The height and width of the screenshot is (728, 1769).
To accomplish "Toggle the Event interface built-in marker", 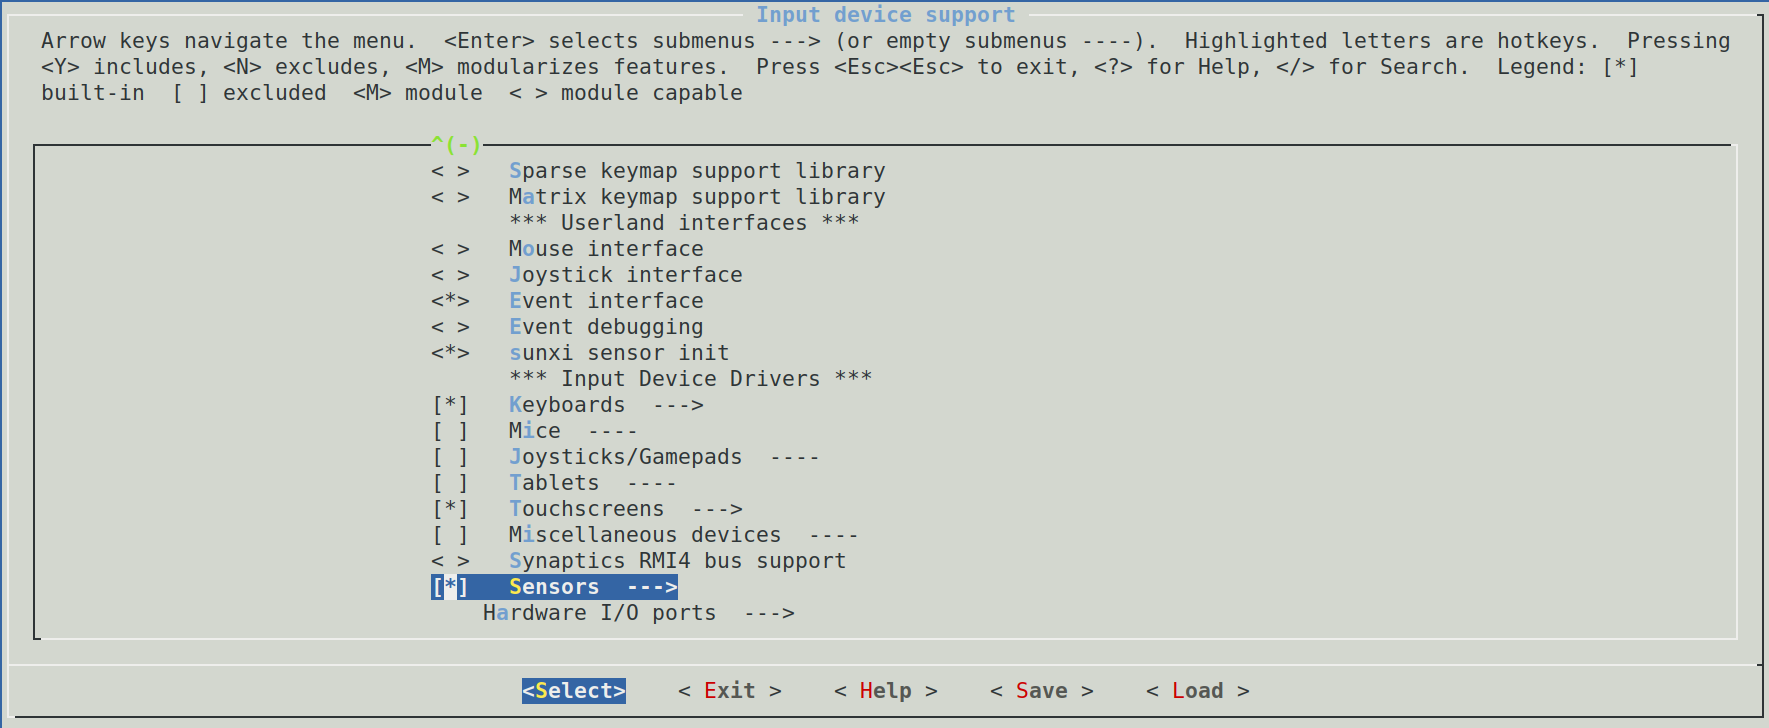I will (450, 301).
